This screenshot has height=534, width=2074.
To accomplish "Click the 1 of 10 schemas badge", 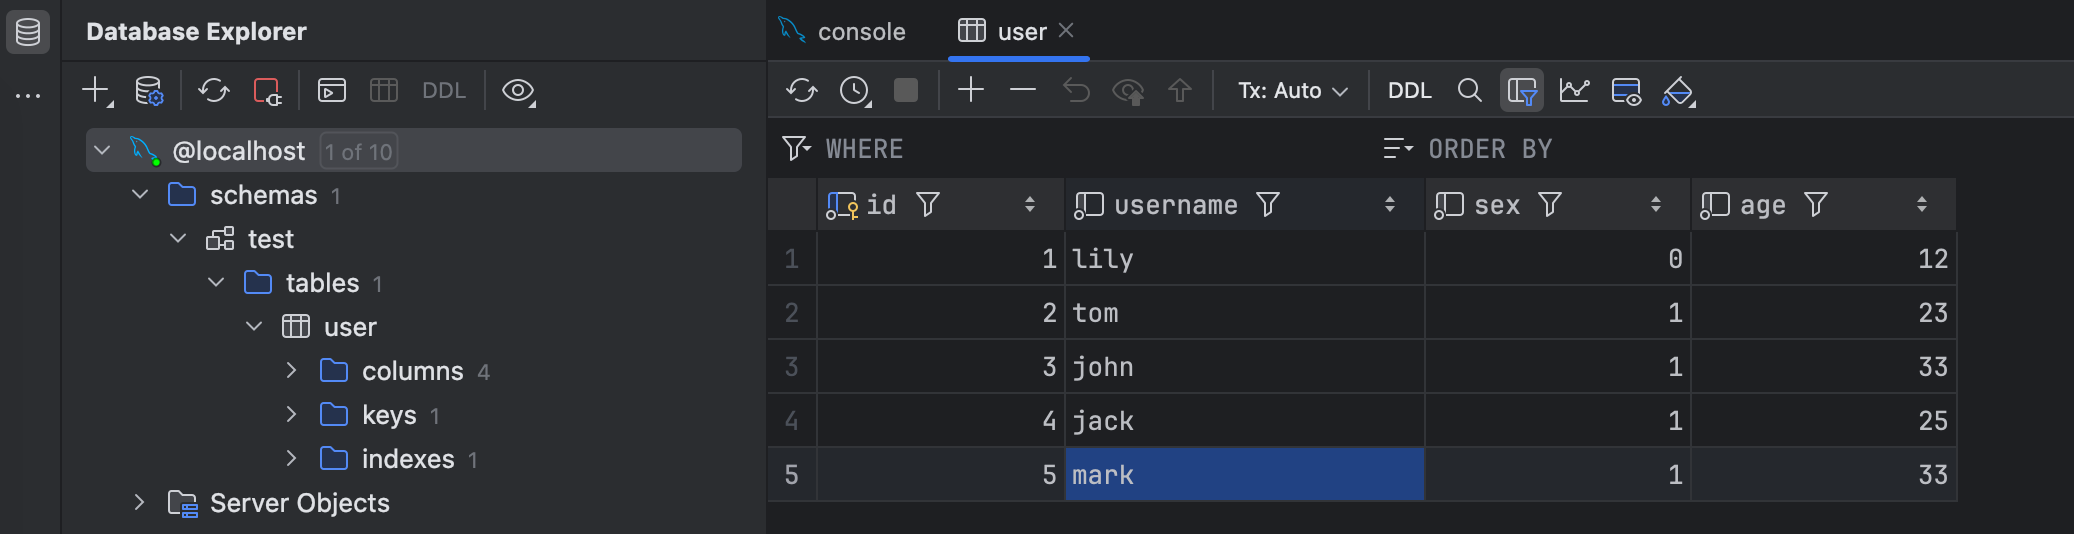I will click(x=358, y=152).
